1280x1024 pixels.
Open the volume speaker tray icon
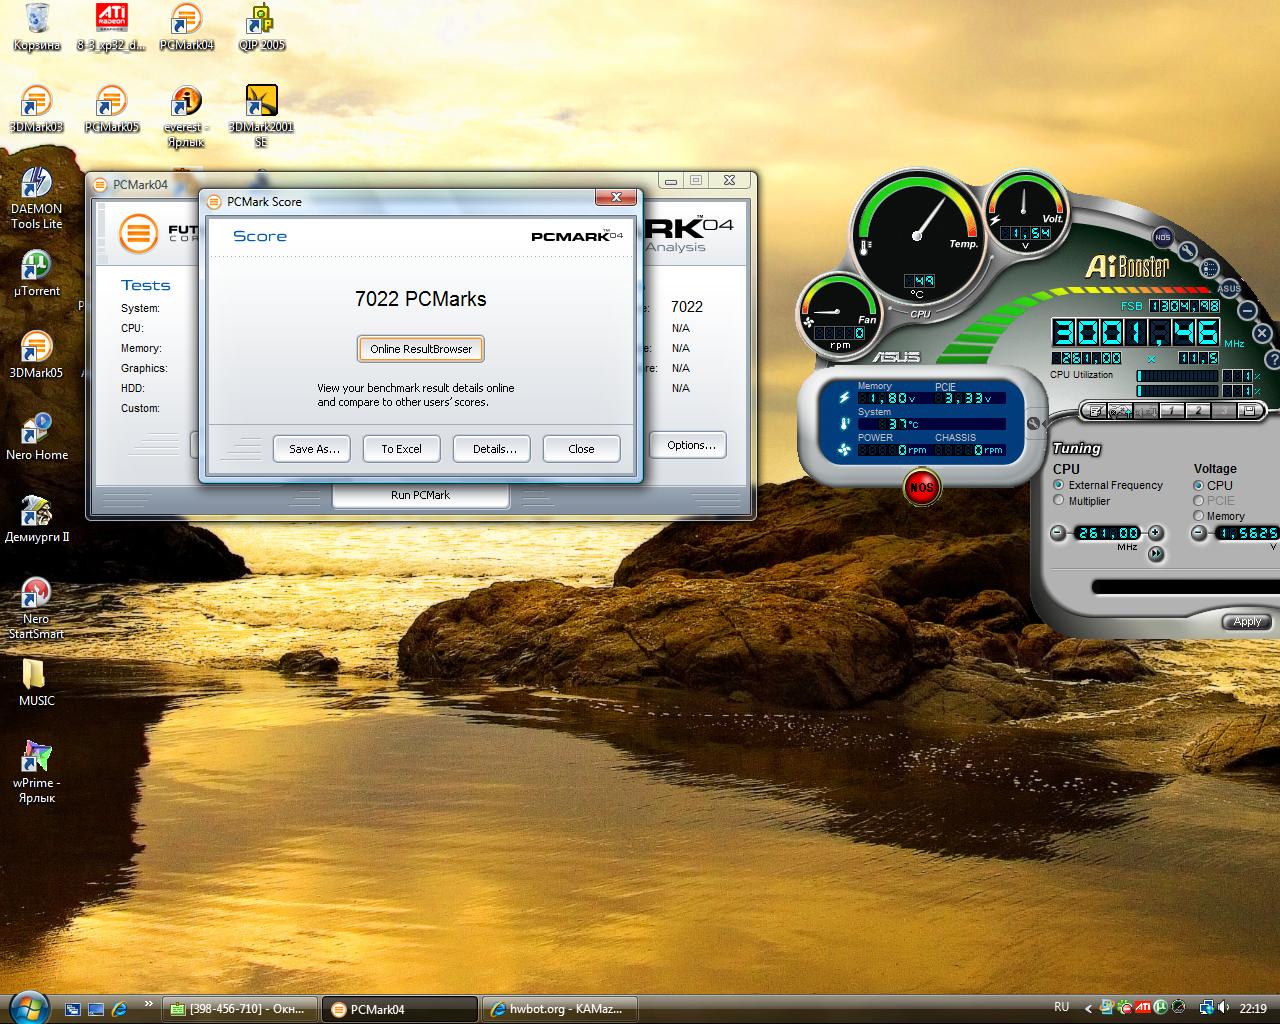pyautogui.click(x=1223, y=1008)
